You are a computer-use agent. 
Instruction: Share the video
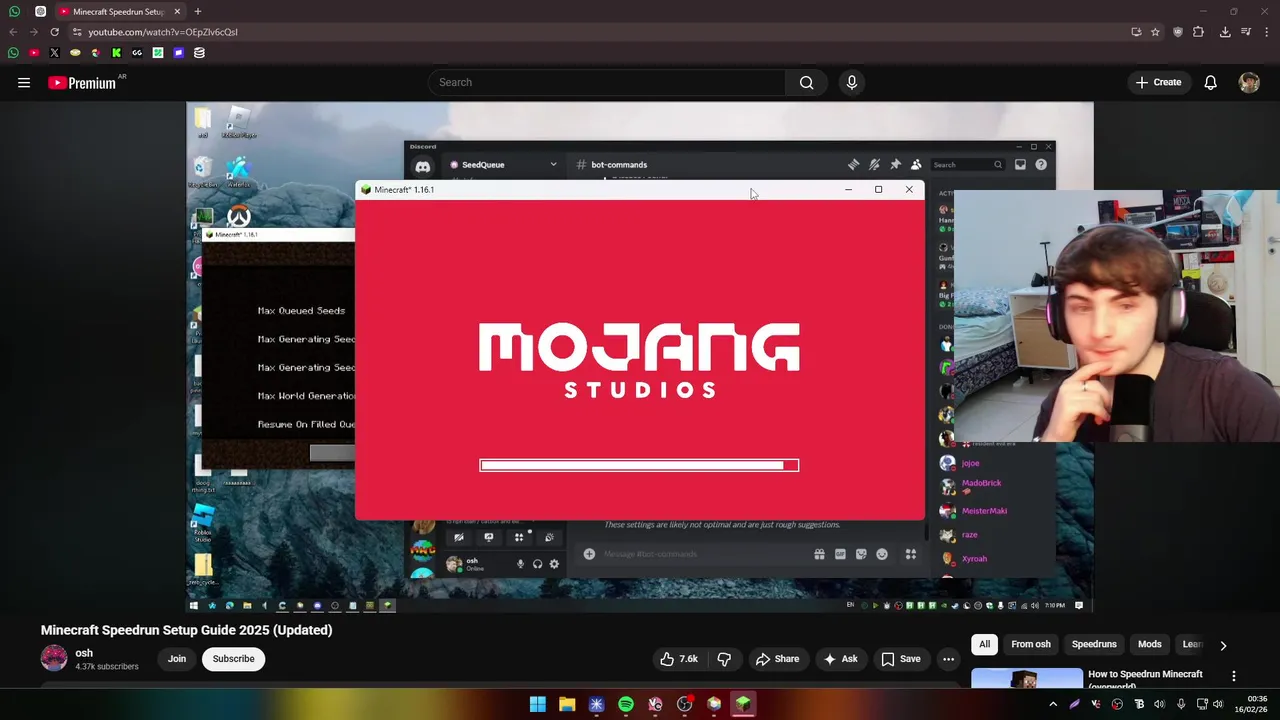coord(777,659)
